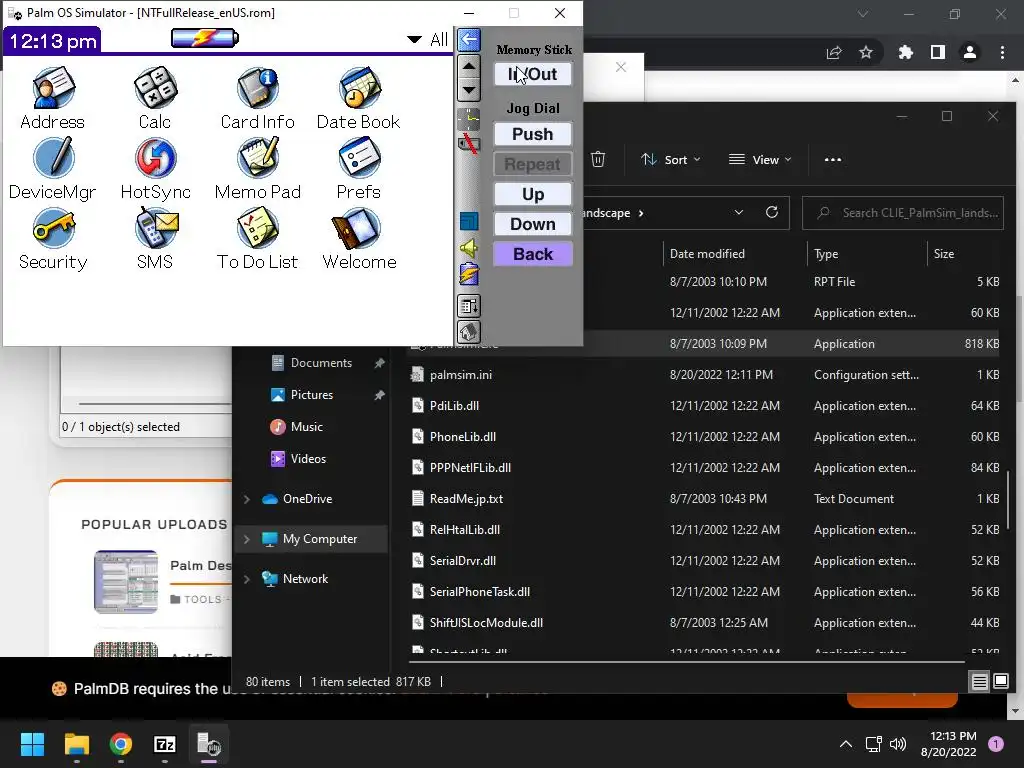Click the delete trash icon in File Explorer
1024x768 pixels.
(598, 159)
